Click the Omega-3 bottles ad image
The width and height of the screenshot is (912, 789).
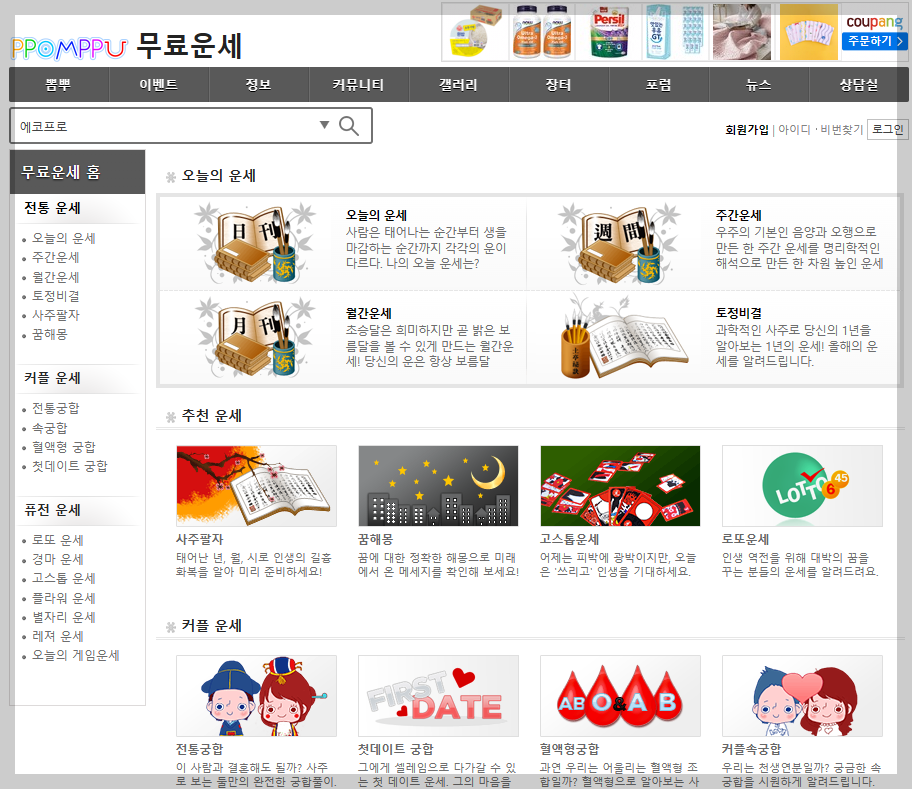click(542, 33)
